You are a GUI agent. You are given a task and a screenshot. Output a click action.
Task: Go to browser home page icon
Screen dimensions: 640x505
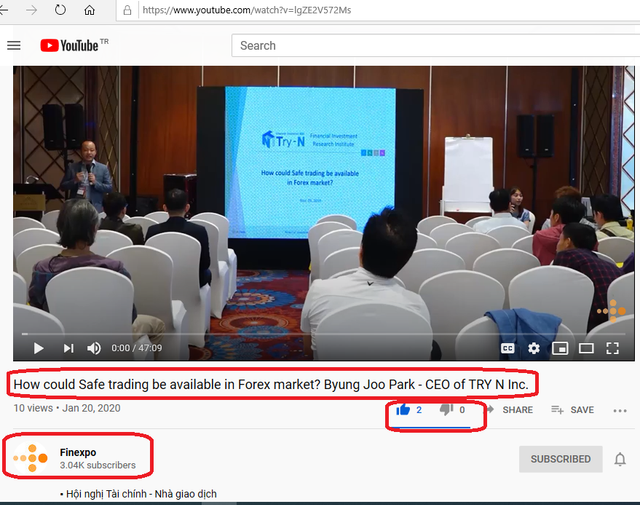(89, 10)
